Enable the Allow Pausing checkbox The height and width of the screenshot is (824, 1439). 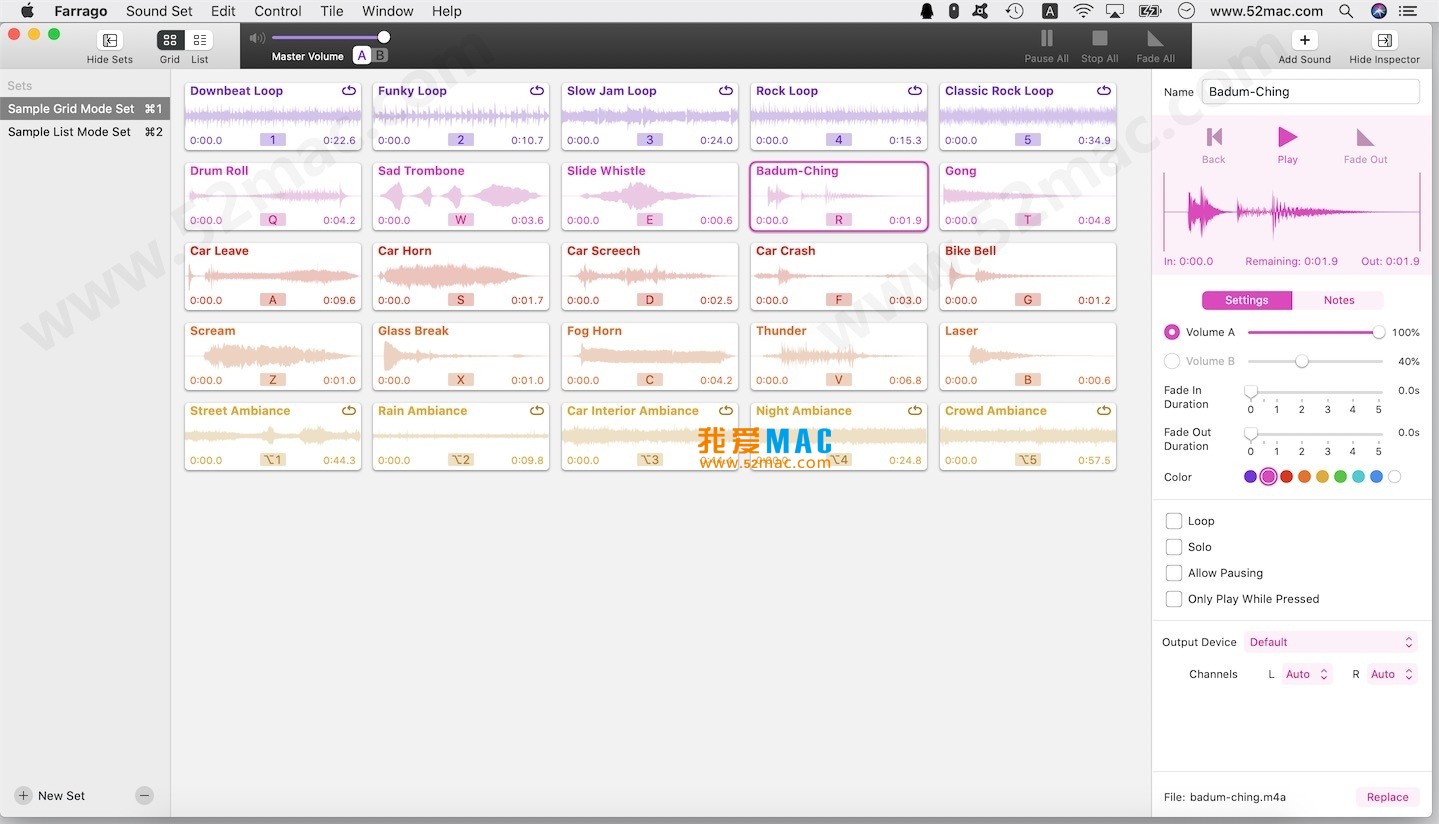coord(1174,573)
